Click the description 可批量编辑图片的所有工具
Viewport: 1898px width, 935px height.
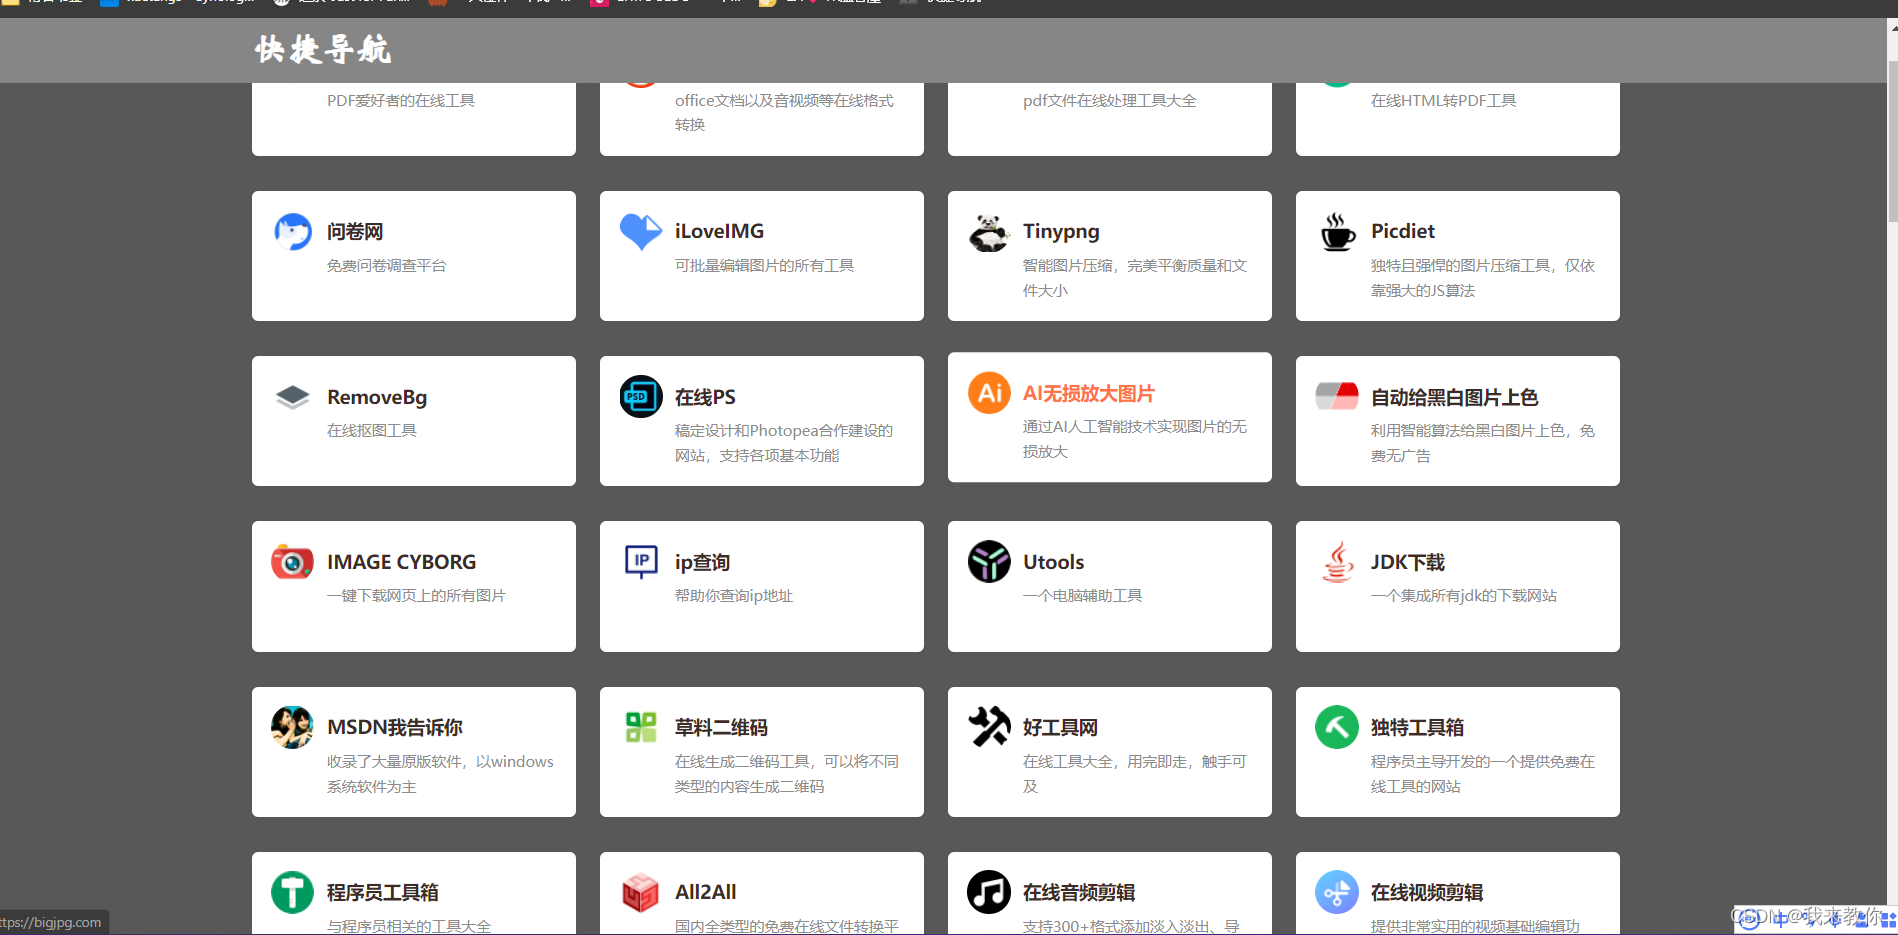[x=764, y=265]
